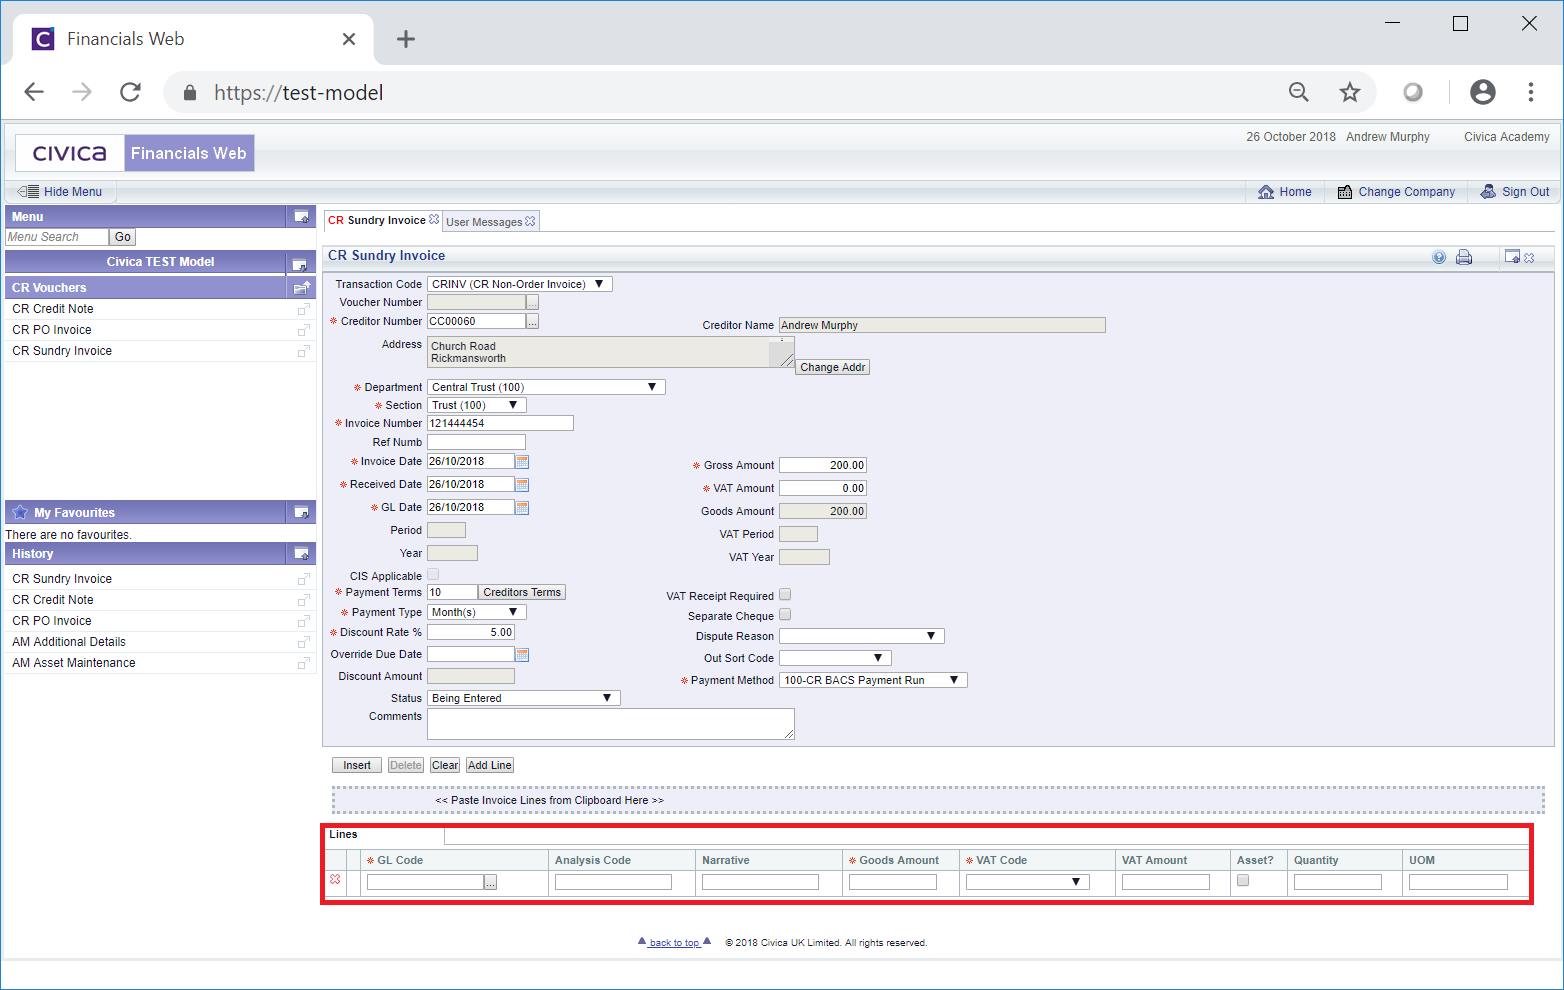Open browser profile account icon

[x=1483, y=92]
